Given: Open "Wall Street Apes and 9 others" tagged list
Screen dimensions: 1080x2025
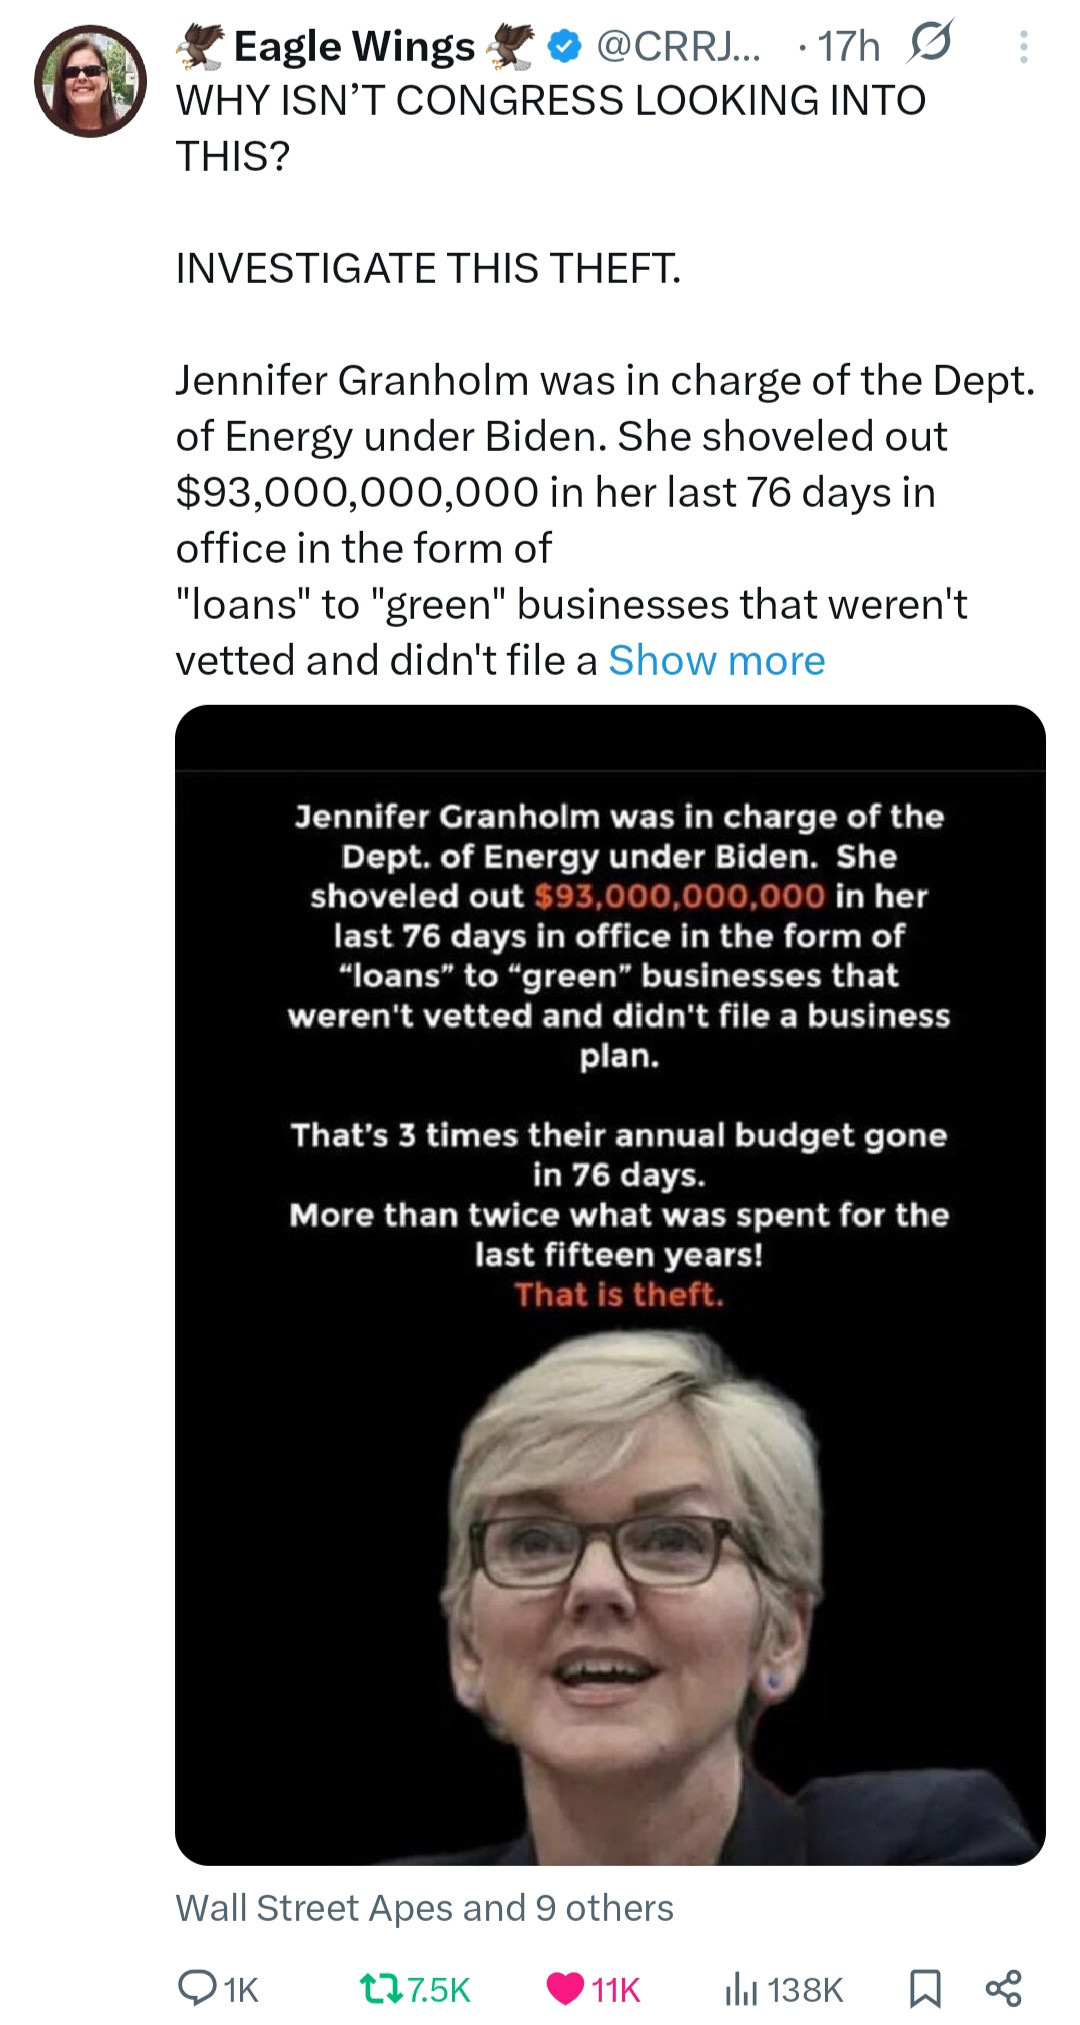Looking at the screenshot, I should click(x=424, y=1907).
